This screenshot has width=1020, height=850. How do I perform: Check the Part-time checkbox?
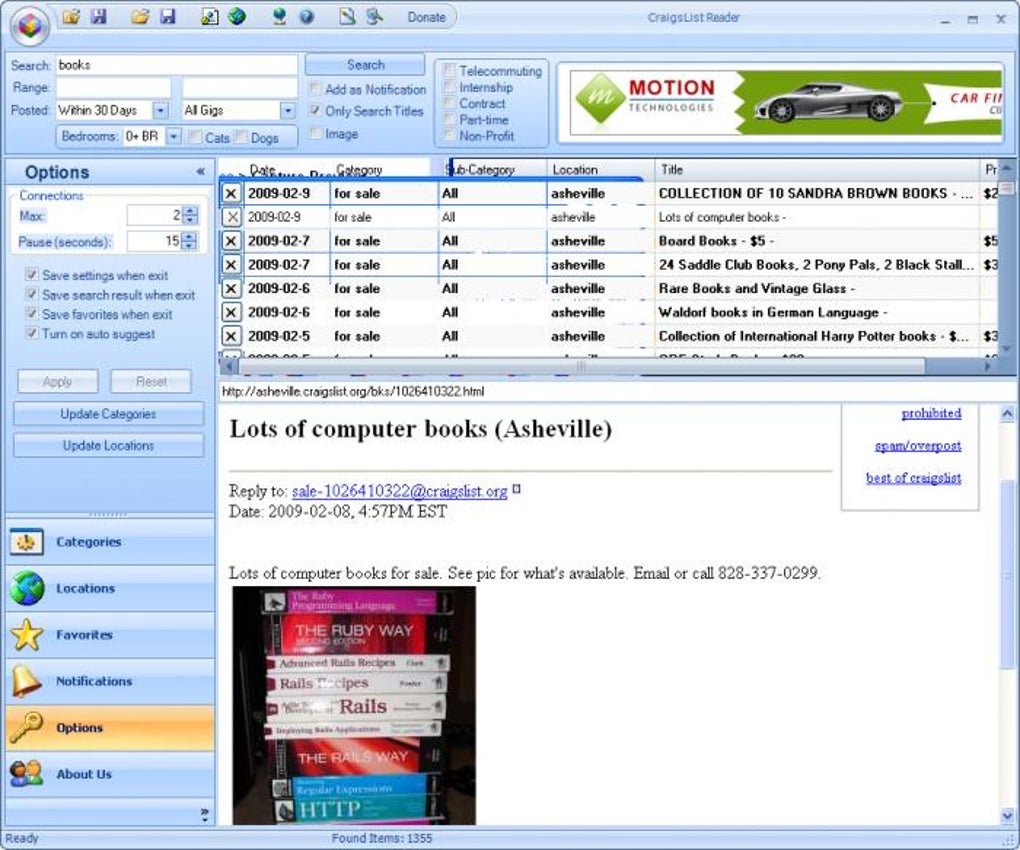click(449, 119)
